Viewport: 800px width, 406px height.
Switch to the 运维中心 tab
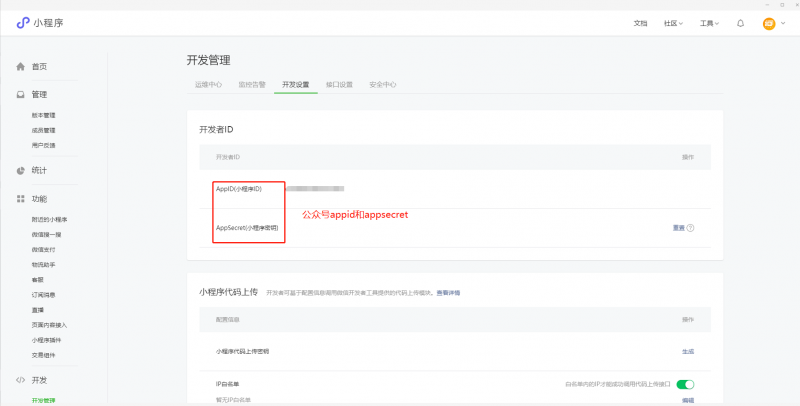pos(208,85)
